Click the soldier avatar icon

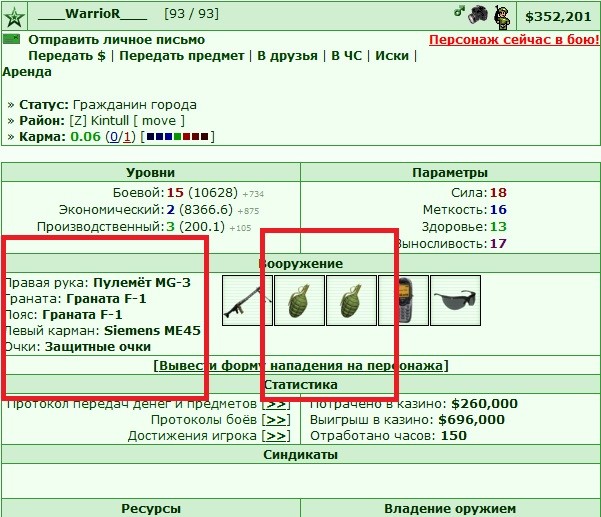click(502, 17)
